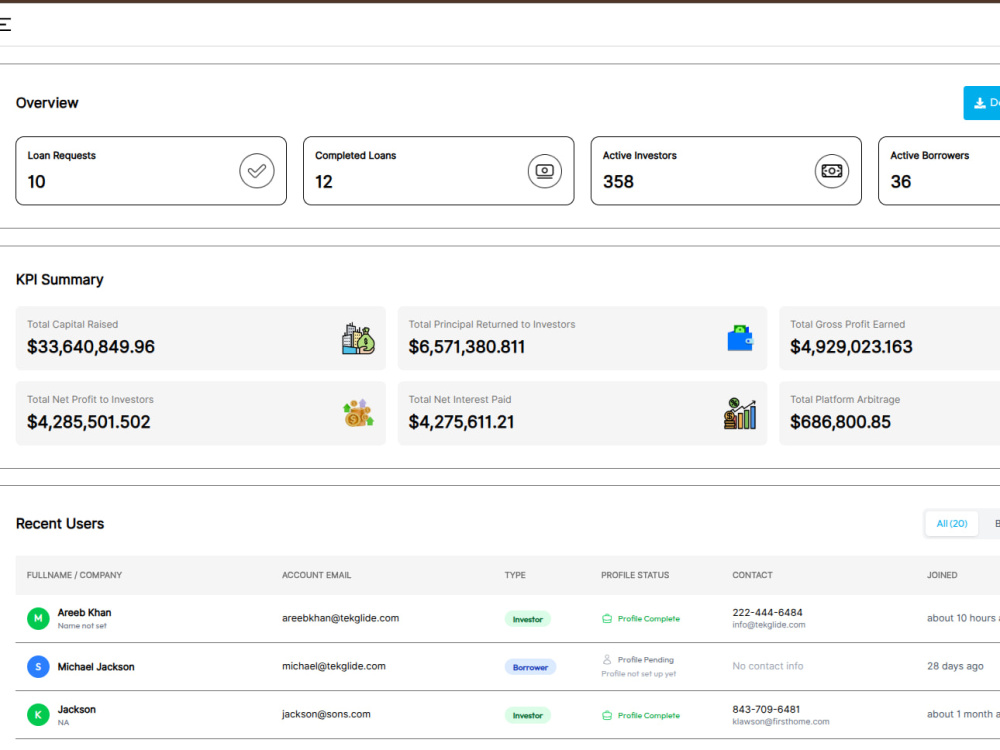Click email jackson@sons.com
The image size is (1000, 750).
click(326, 714)
